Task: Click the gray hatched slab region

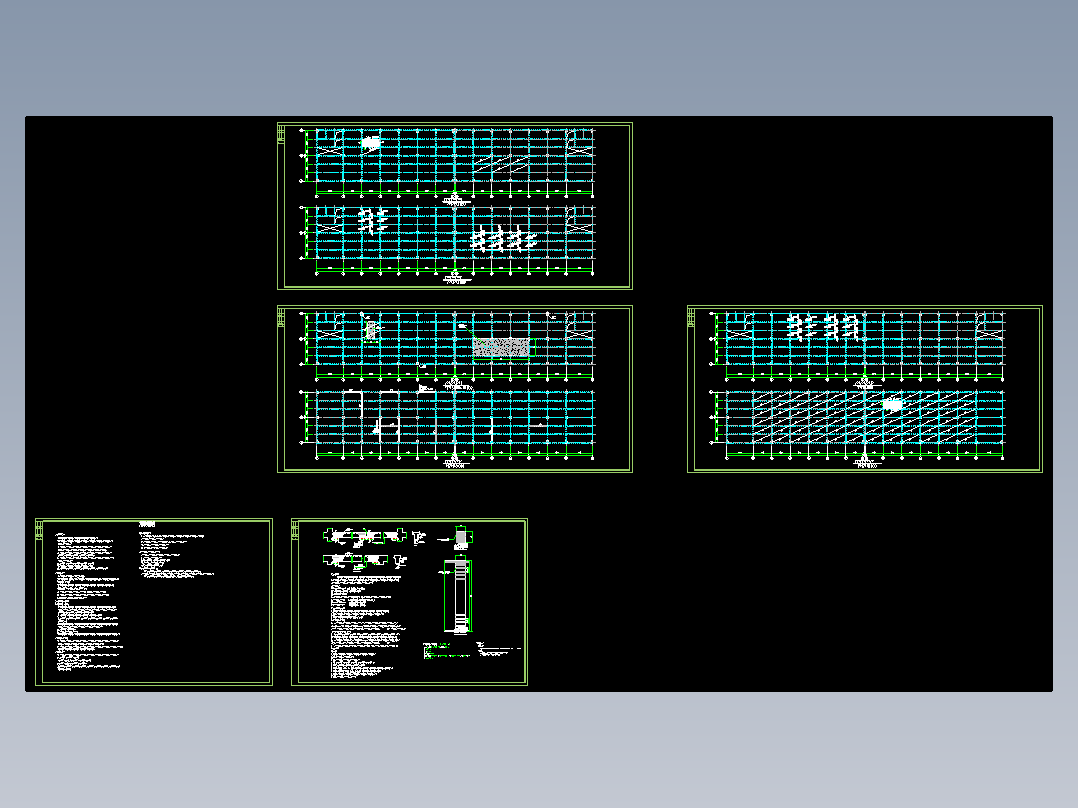Action: point(503,347)
